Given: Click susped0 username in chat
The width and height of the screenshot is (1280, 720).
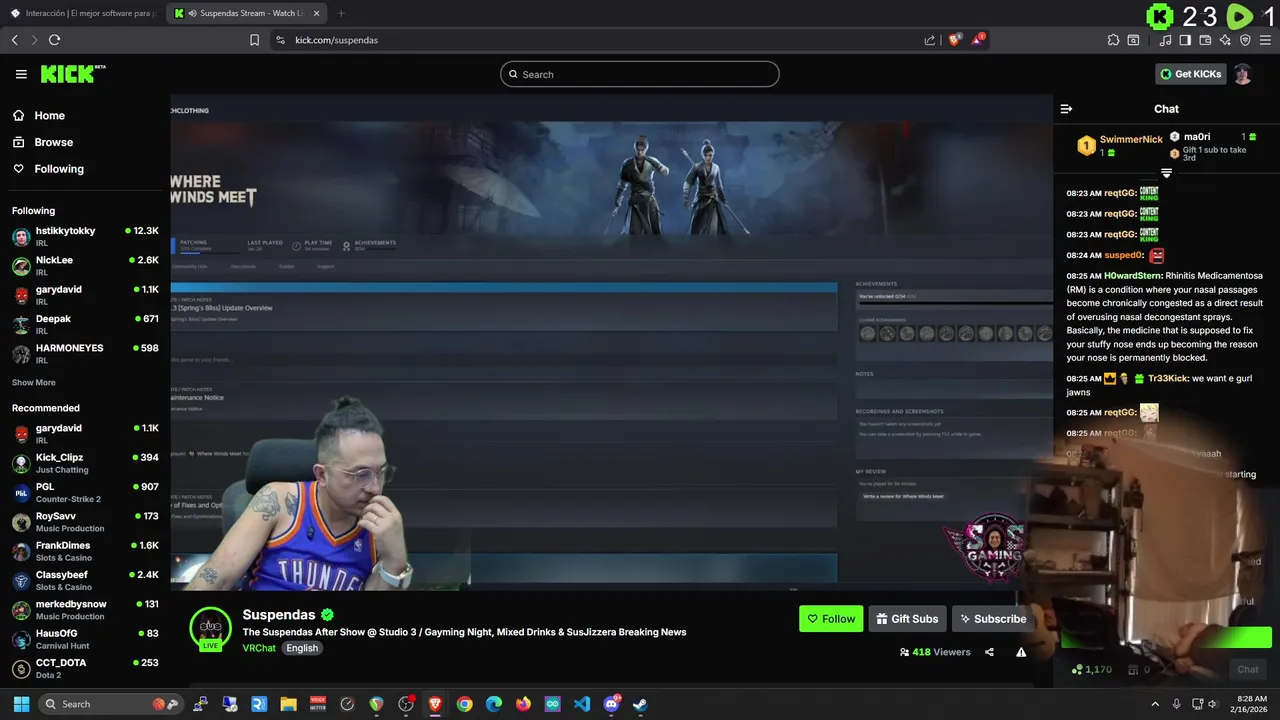Looking at the screenshot, I should tap(1123, 256).
